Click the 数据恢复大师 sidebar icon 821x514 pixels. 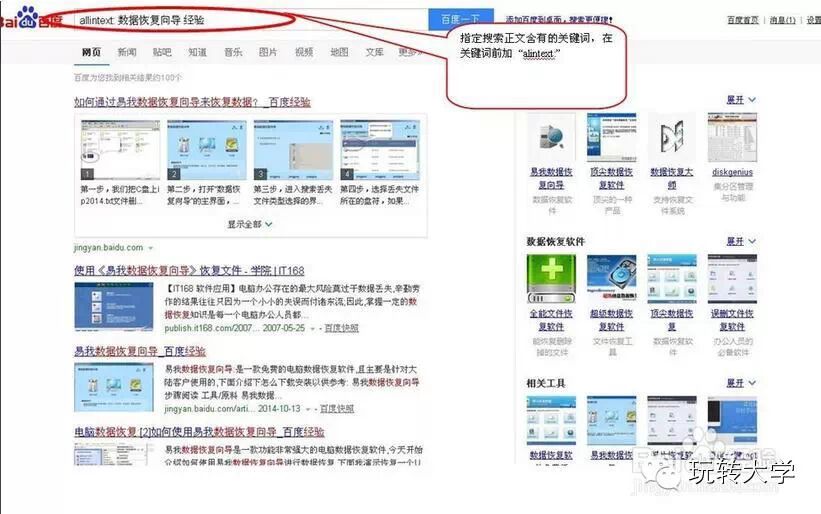click(672, 137)
